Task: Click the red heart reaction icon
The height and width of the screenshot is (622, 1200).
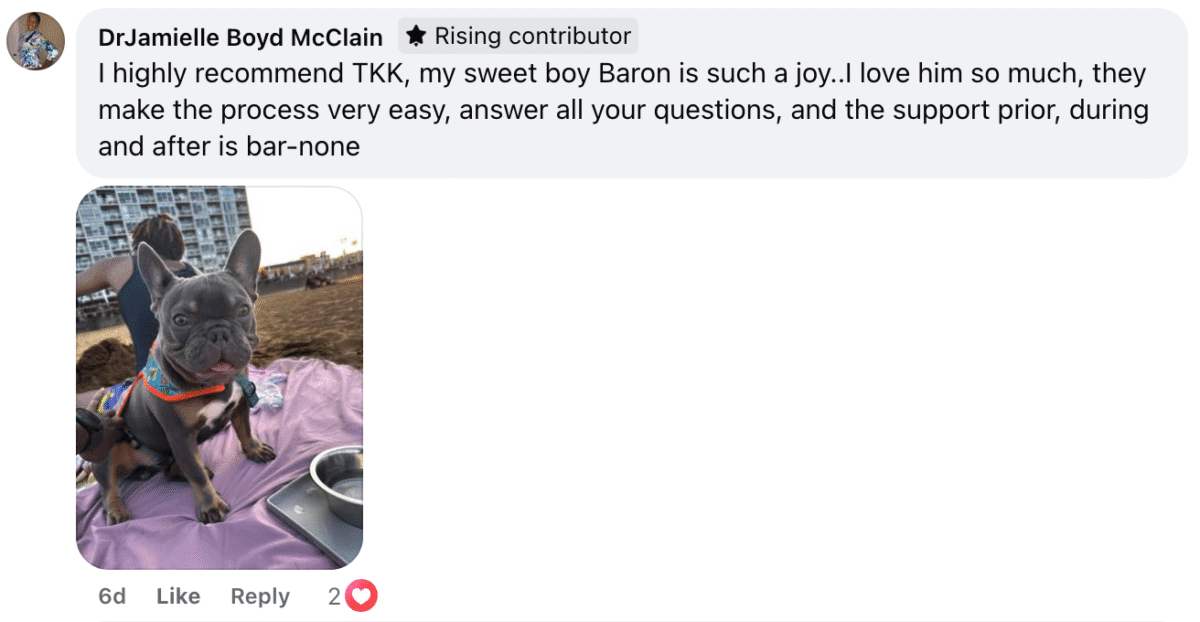Action: 362,597
